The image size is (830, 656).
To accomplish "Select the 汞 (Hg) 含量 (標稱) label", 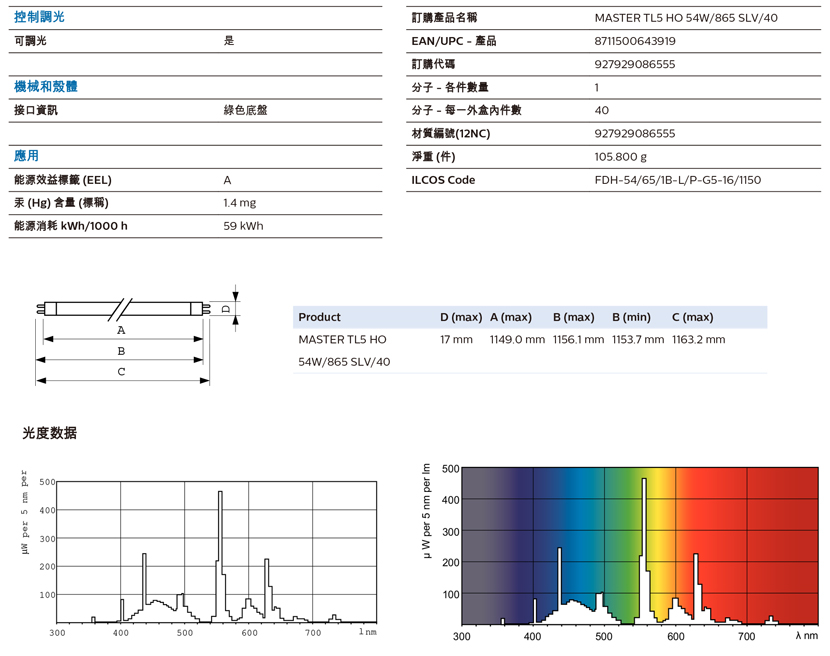I will click(x=61, y=203).
